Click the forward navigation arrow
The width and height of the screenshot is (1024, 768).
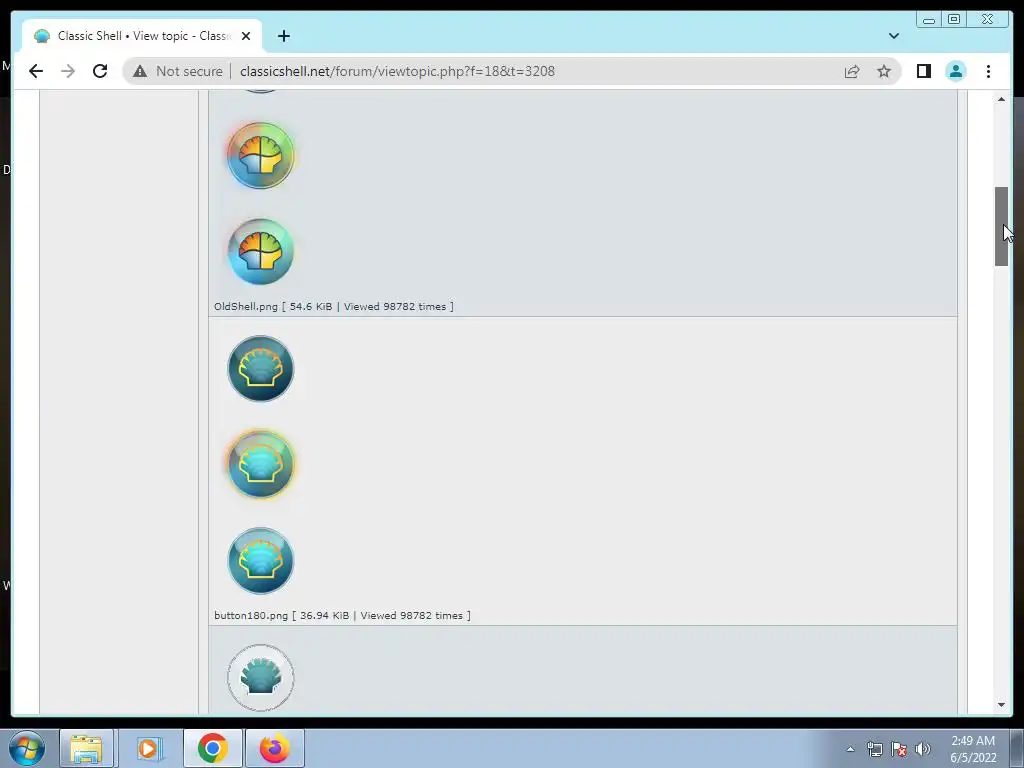pos(68,71)
